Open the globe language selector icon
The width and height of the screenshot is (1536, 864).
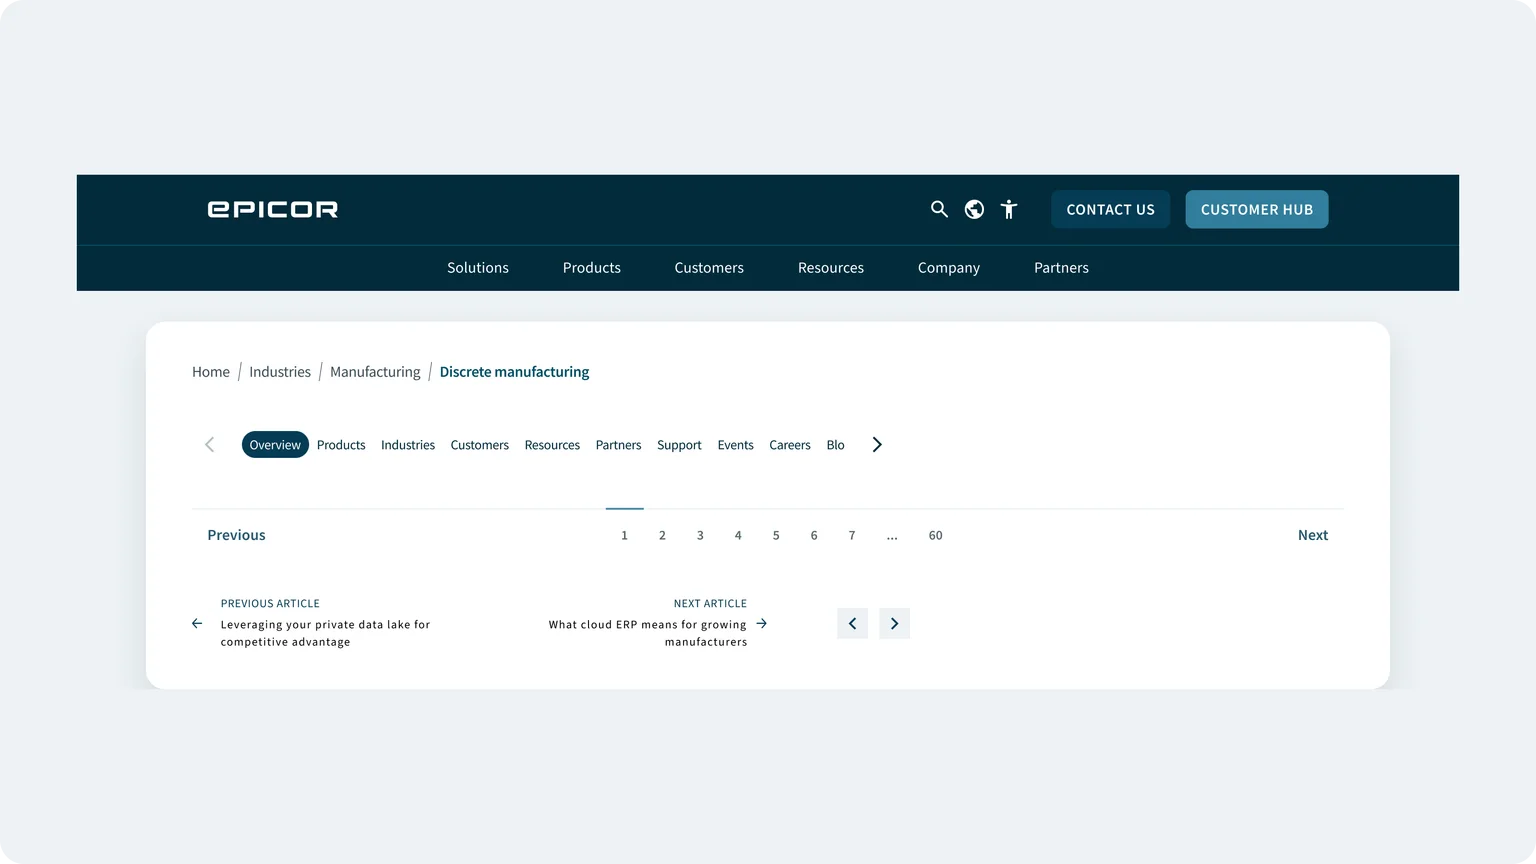pyautogui.click(x=974, y=209)
